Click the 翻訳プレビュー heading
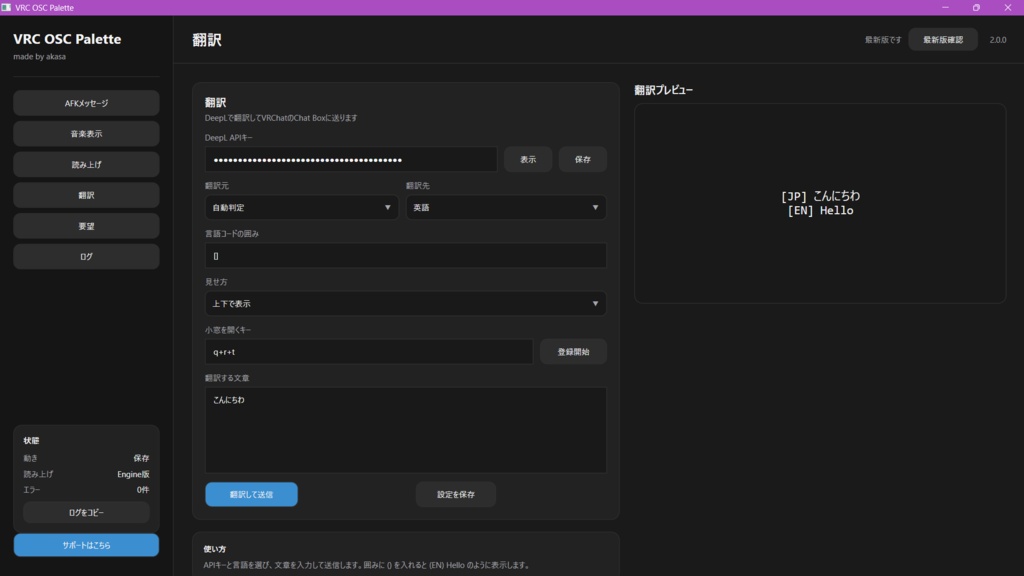This screenshot has height=576, width=1024. (x=664, y=90)
